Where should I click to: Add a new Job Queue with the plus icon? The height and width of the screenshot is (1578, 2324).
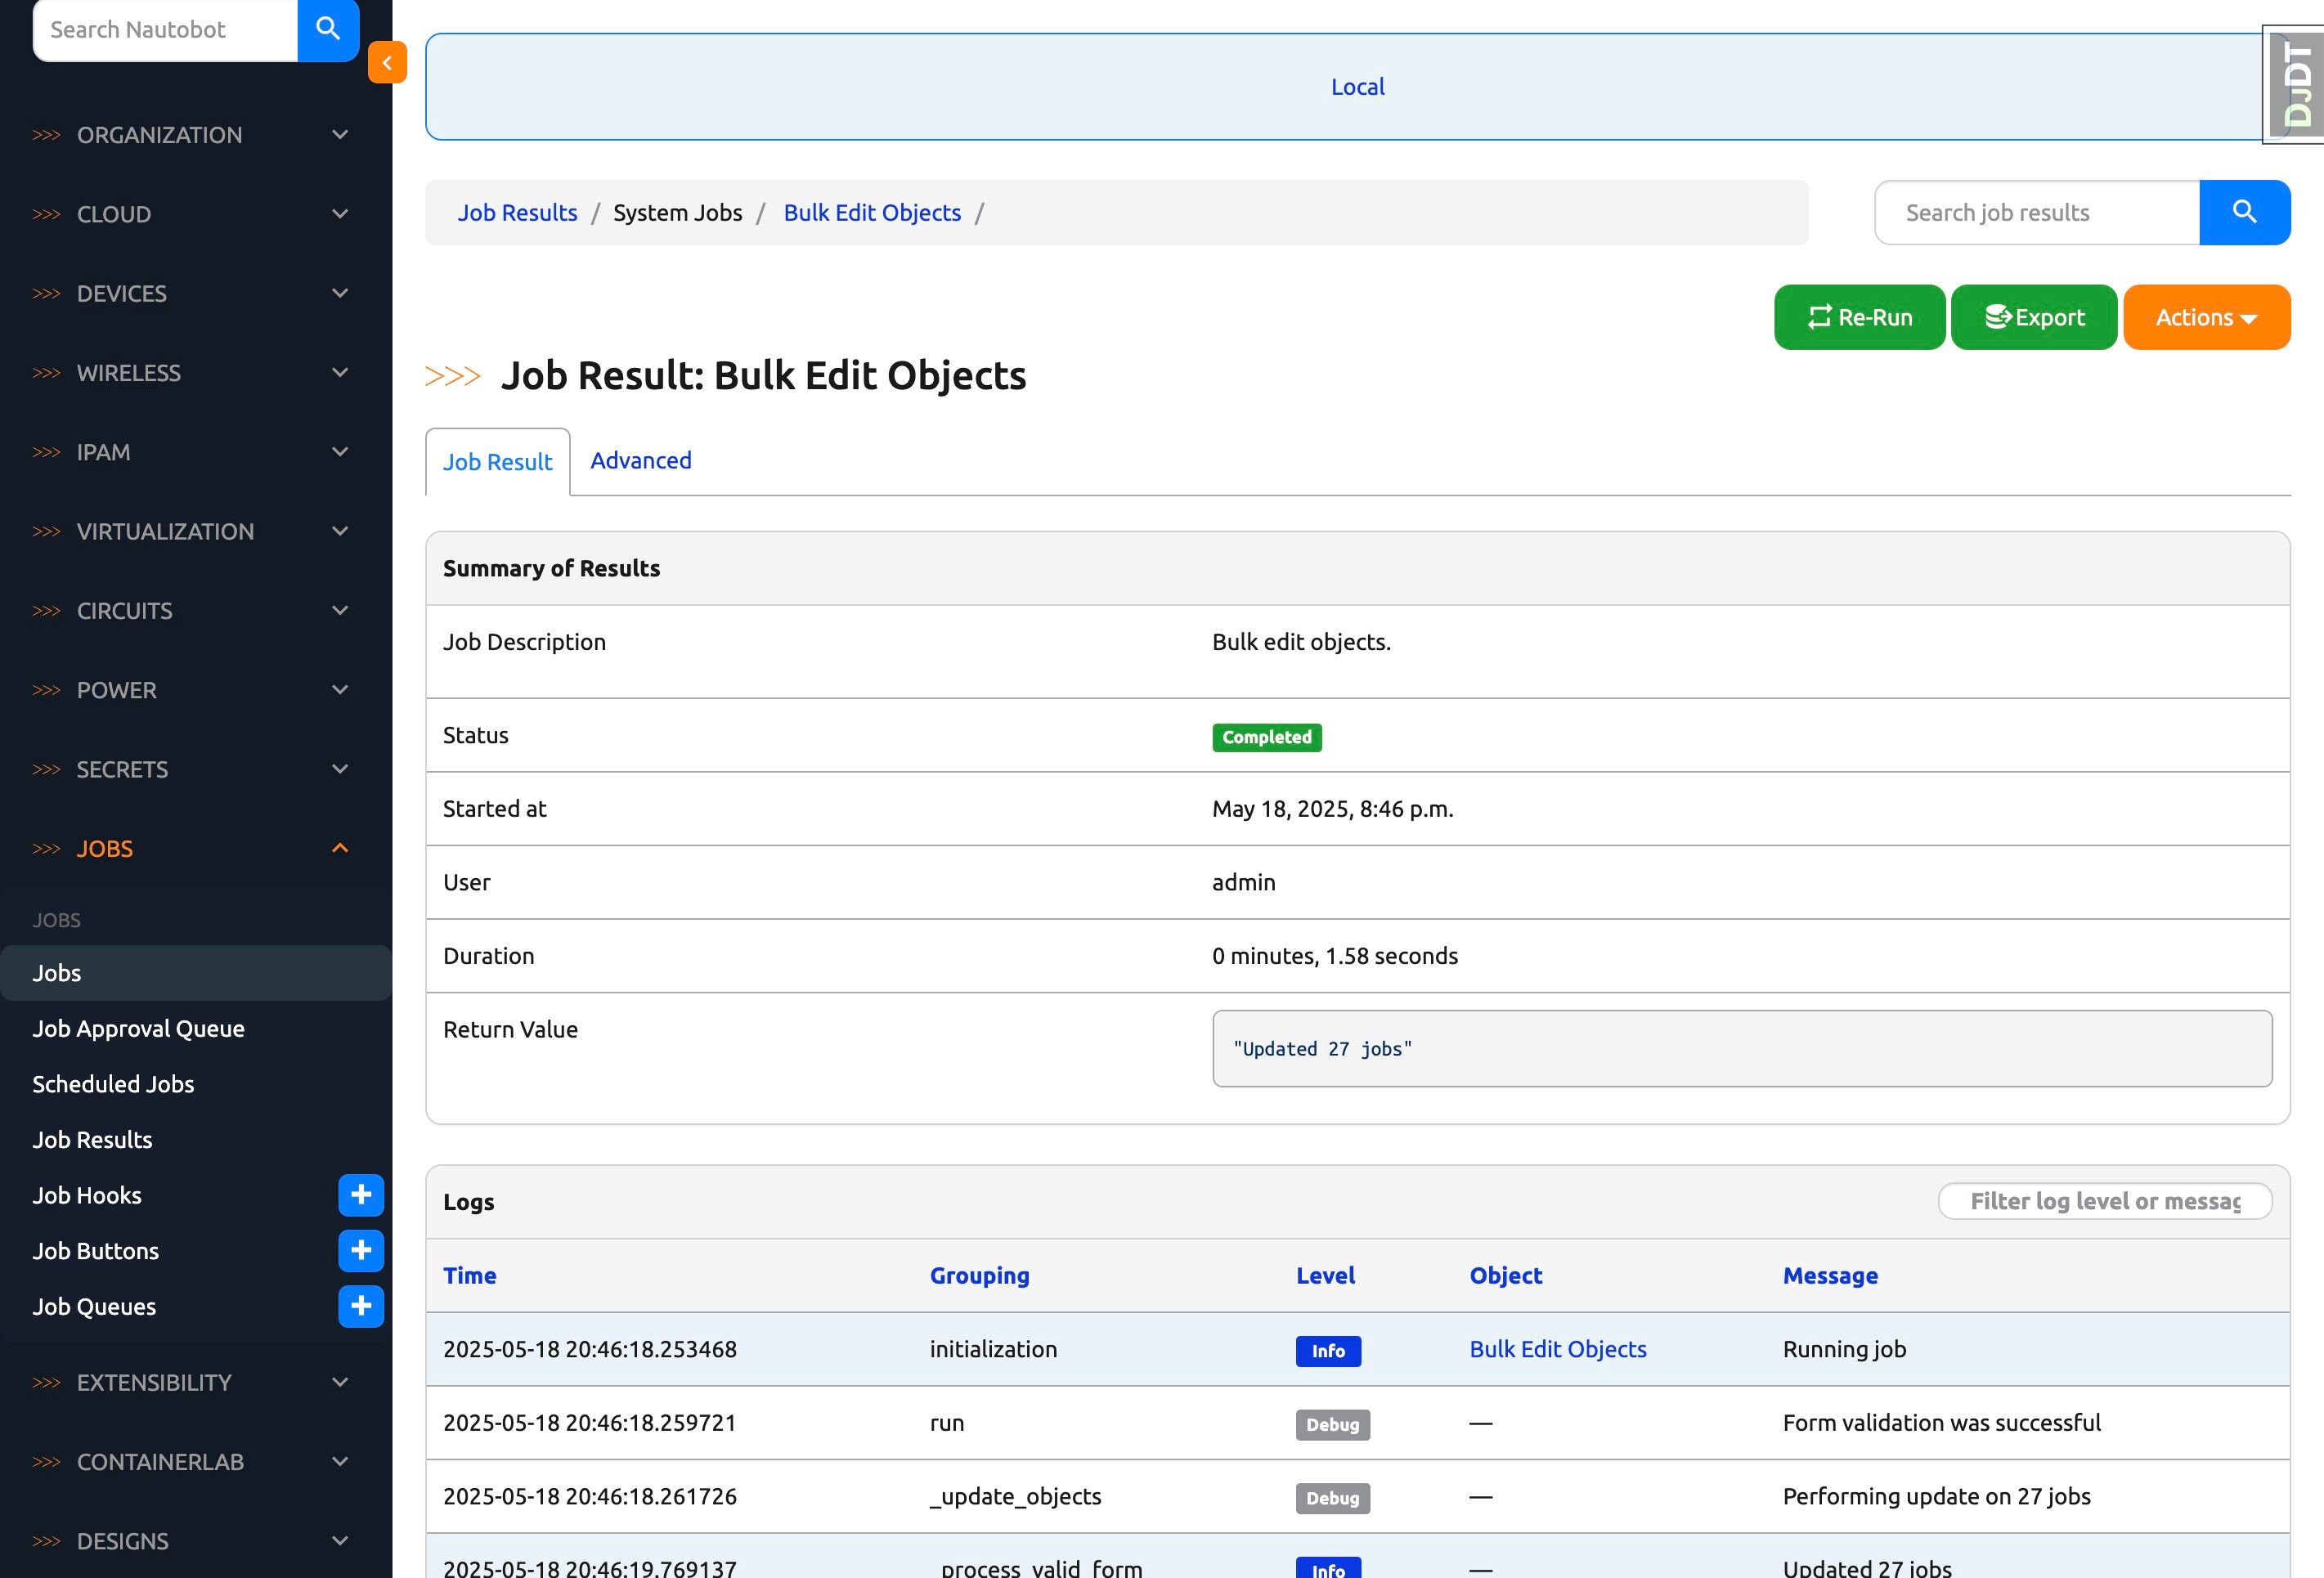(361, 1306)
